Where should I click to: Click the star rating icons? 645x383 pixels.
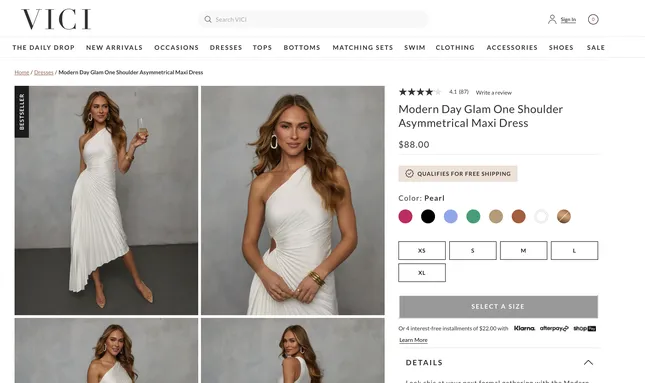tap(420, 92)
